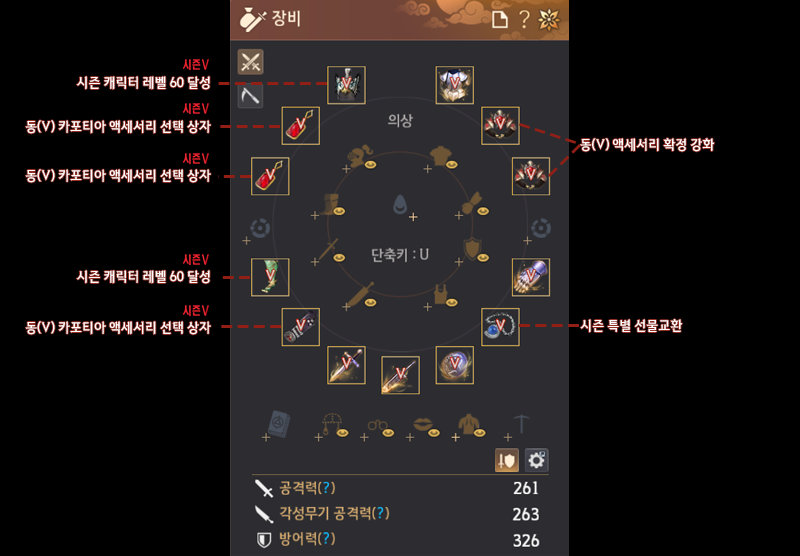Select the empty pickaxe tool slot
This screenshot has width=800, height=556.
[518, 426]
